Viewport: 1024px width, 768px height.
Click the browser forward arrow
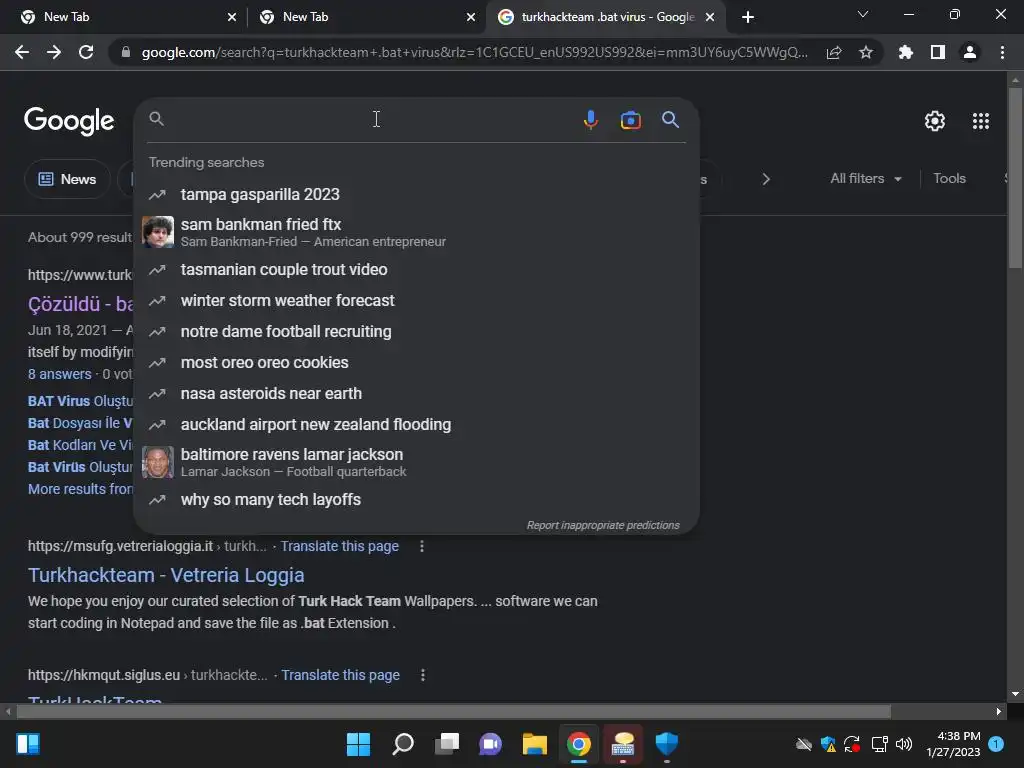coord(54,52)
